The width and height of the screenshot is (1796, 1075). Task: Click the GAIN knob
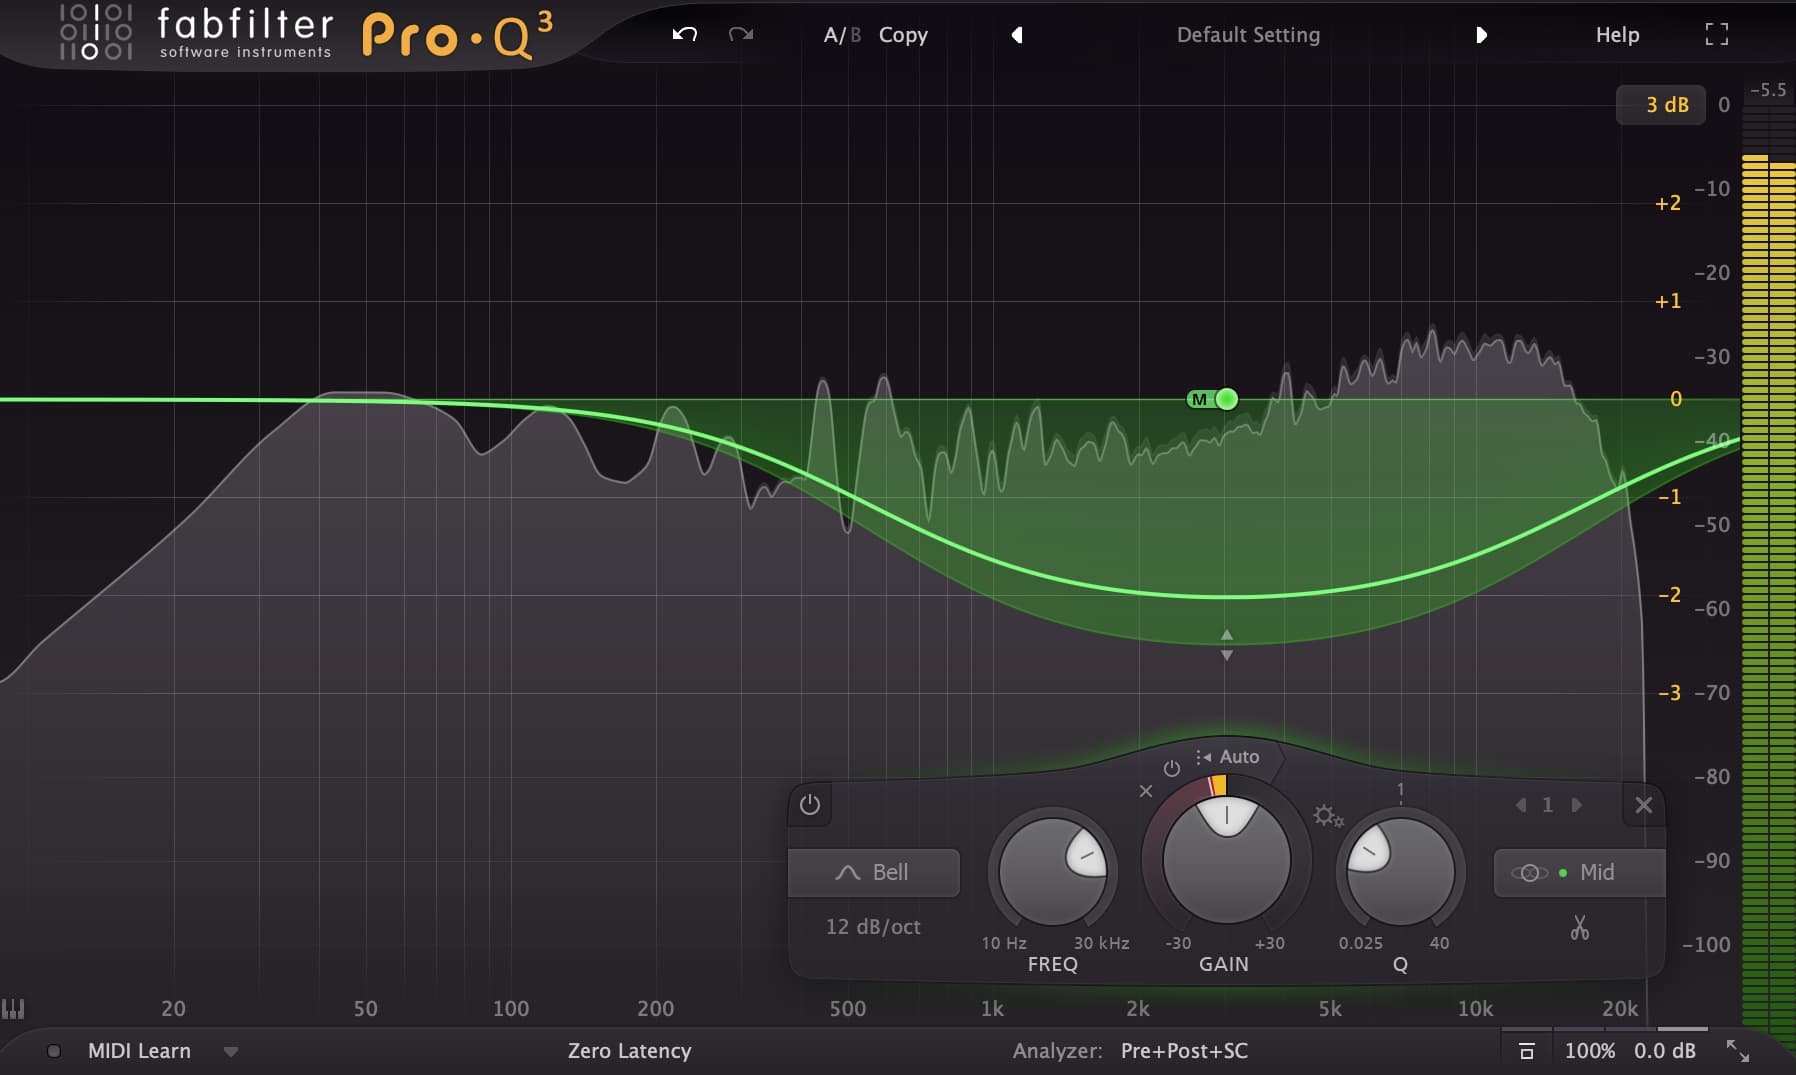click(x=1226, y=860)
